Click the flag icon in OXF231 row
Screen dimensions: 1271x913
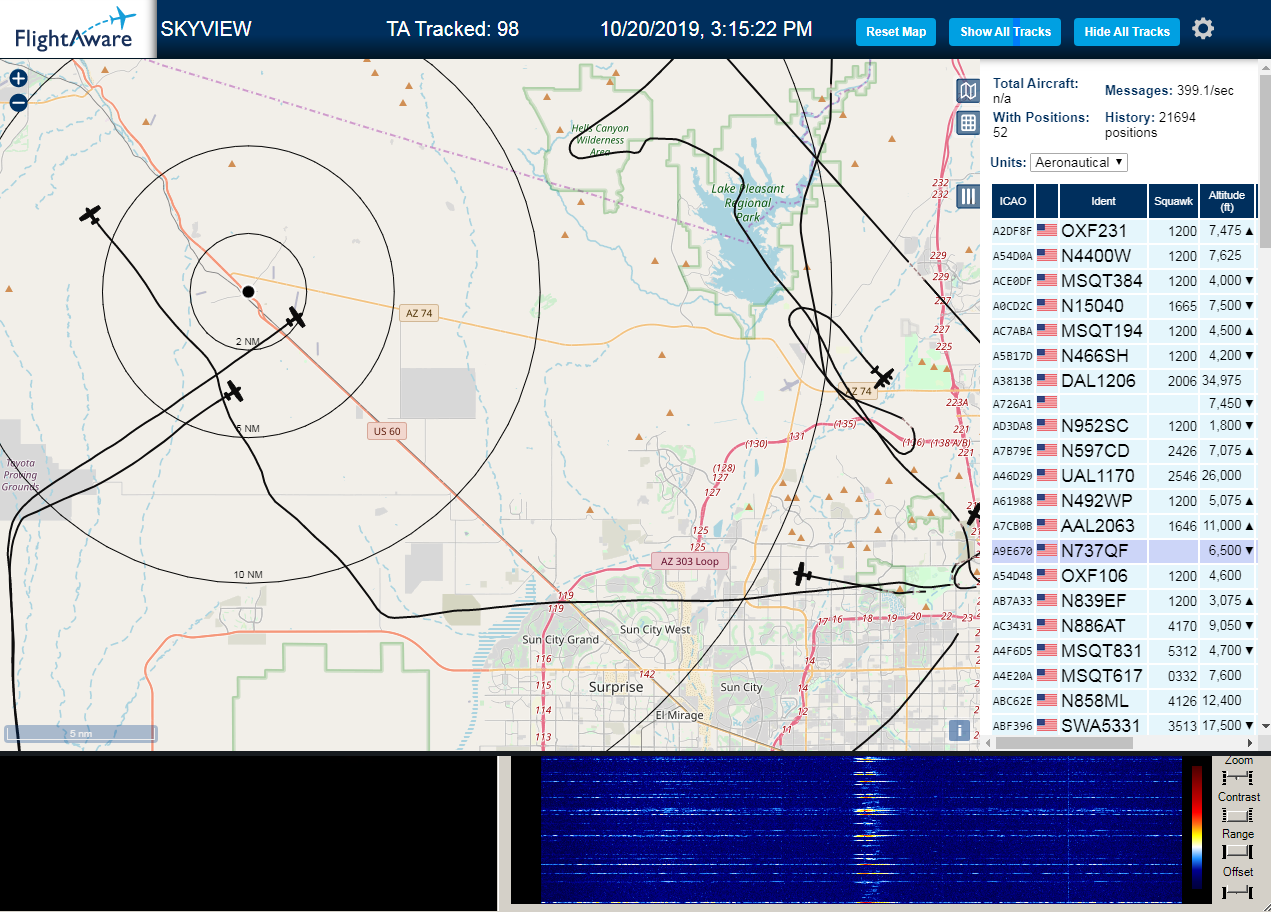(1047, 230)
